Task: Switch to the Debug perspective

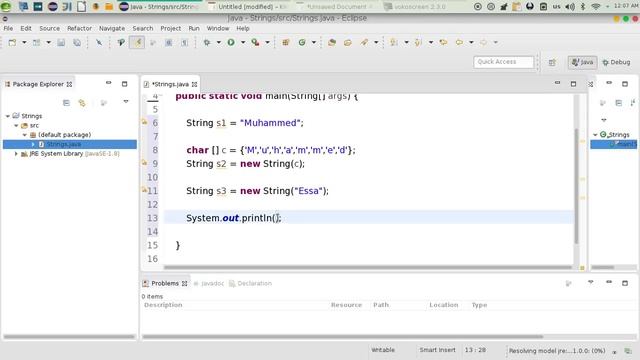Action: click(617, 62)
